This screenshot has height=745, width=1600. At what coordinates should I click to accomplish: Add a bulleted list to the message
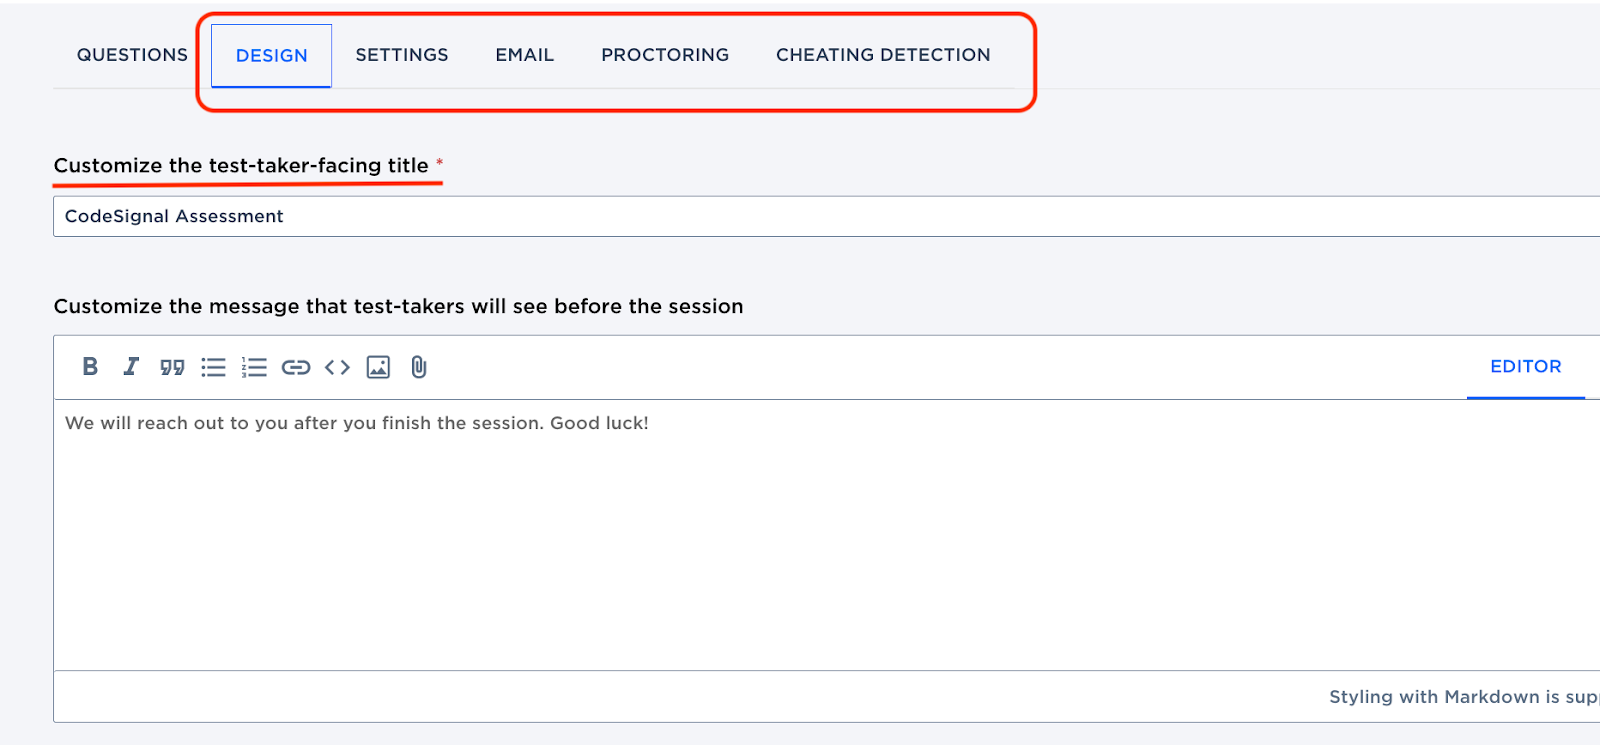(213, 367)
